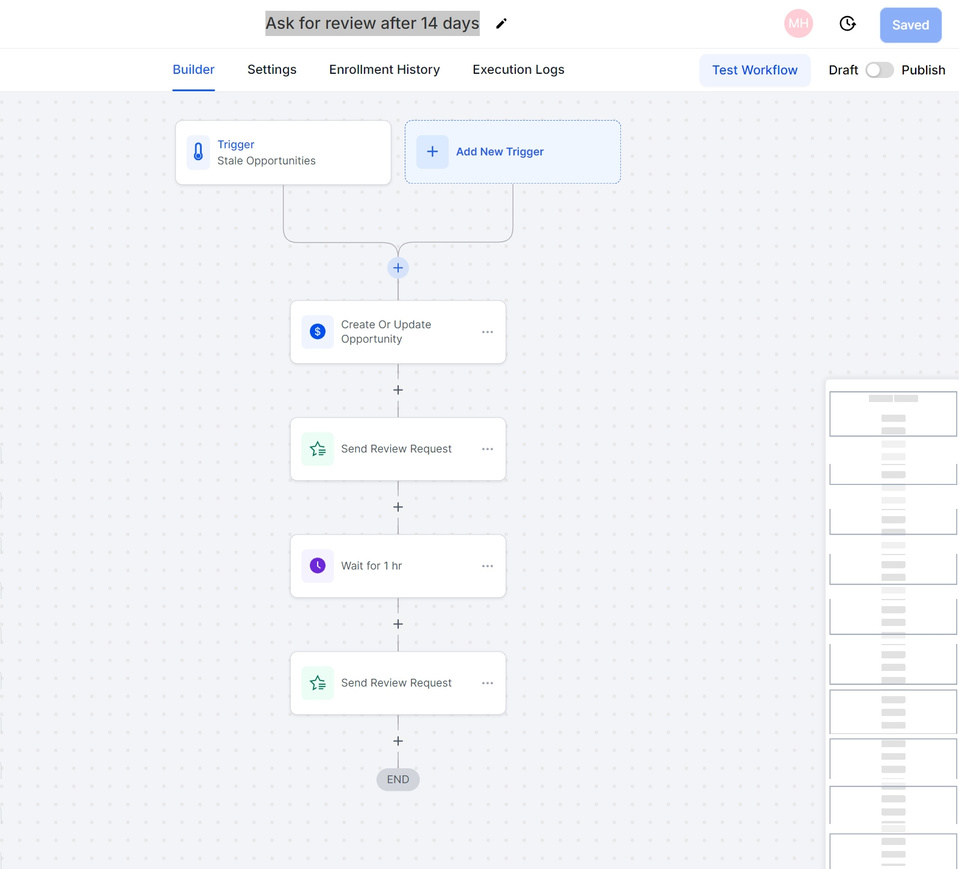This screenshot has height=869, width=959.
Task: Add step after Wait for 1 hr
Action: tap(398, 624)
